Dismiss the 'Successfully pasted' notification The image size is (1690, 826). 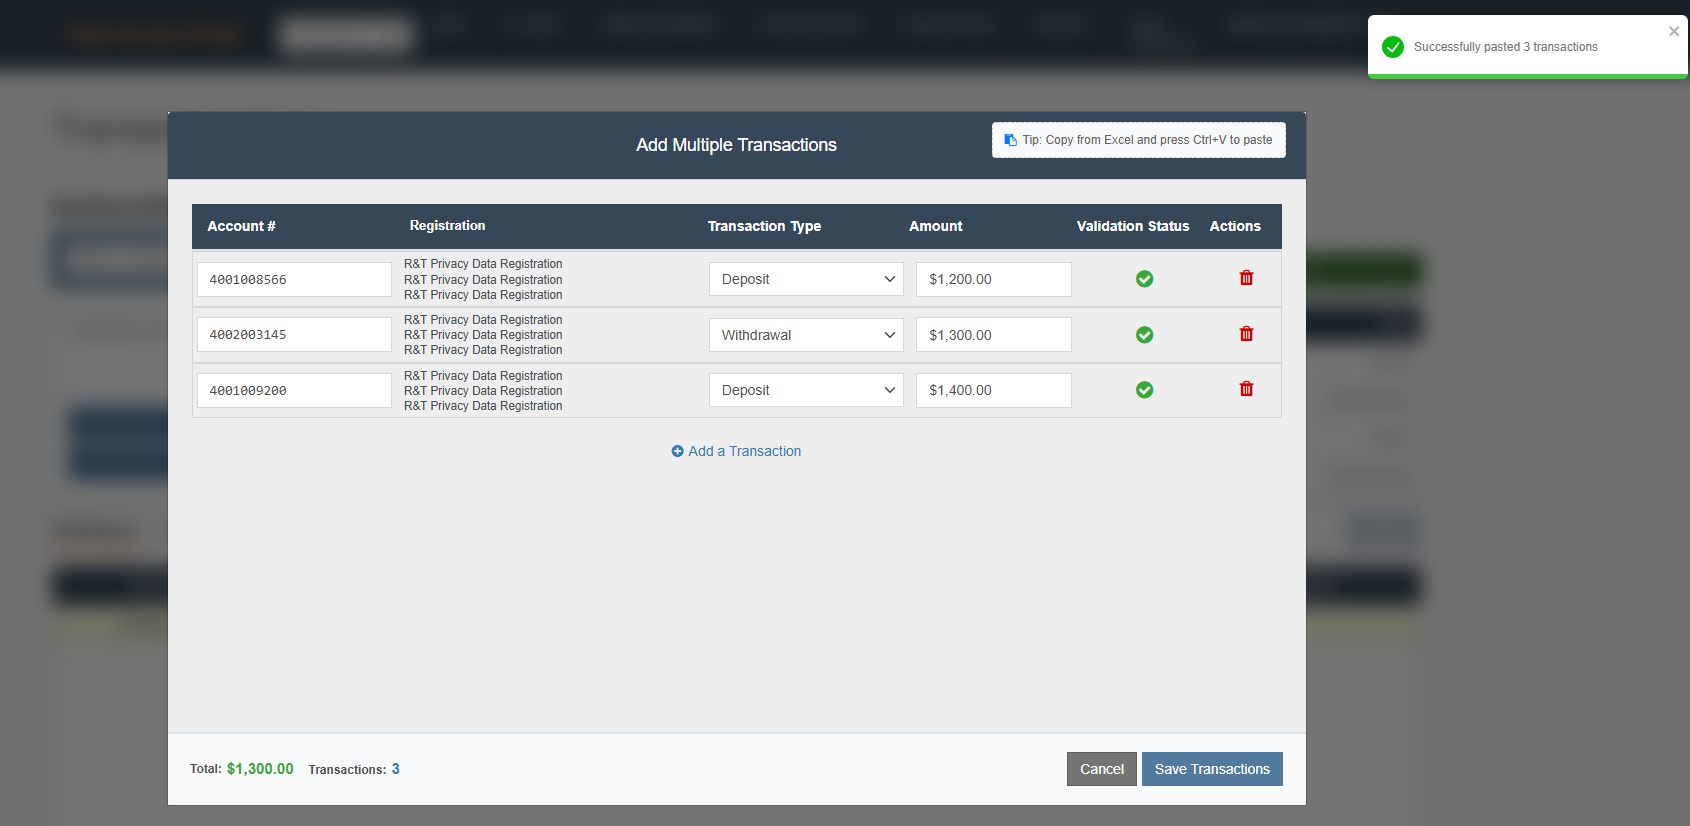[1674, 31]
